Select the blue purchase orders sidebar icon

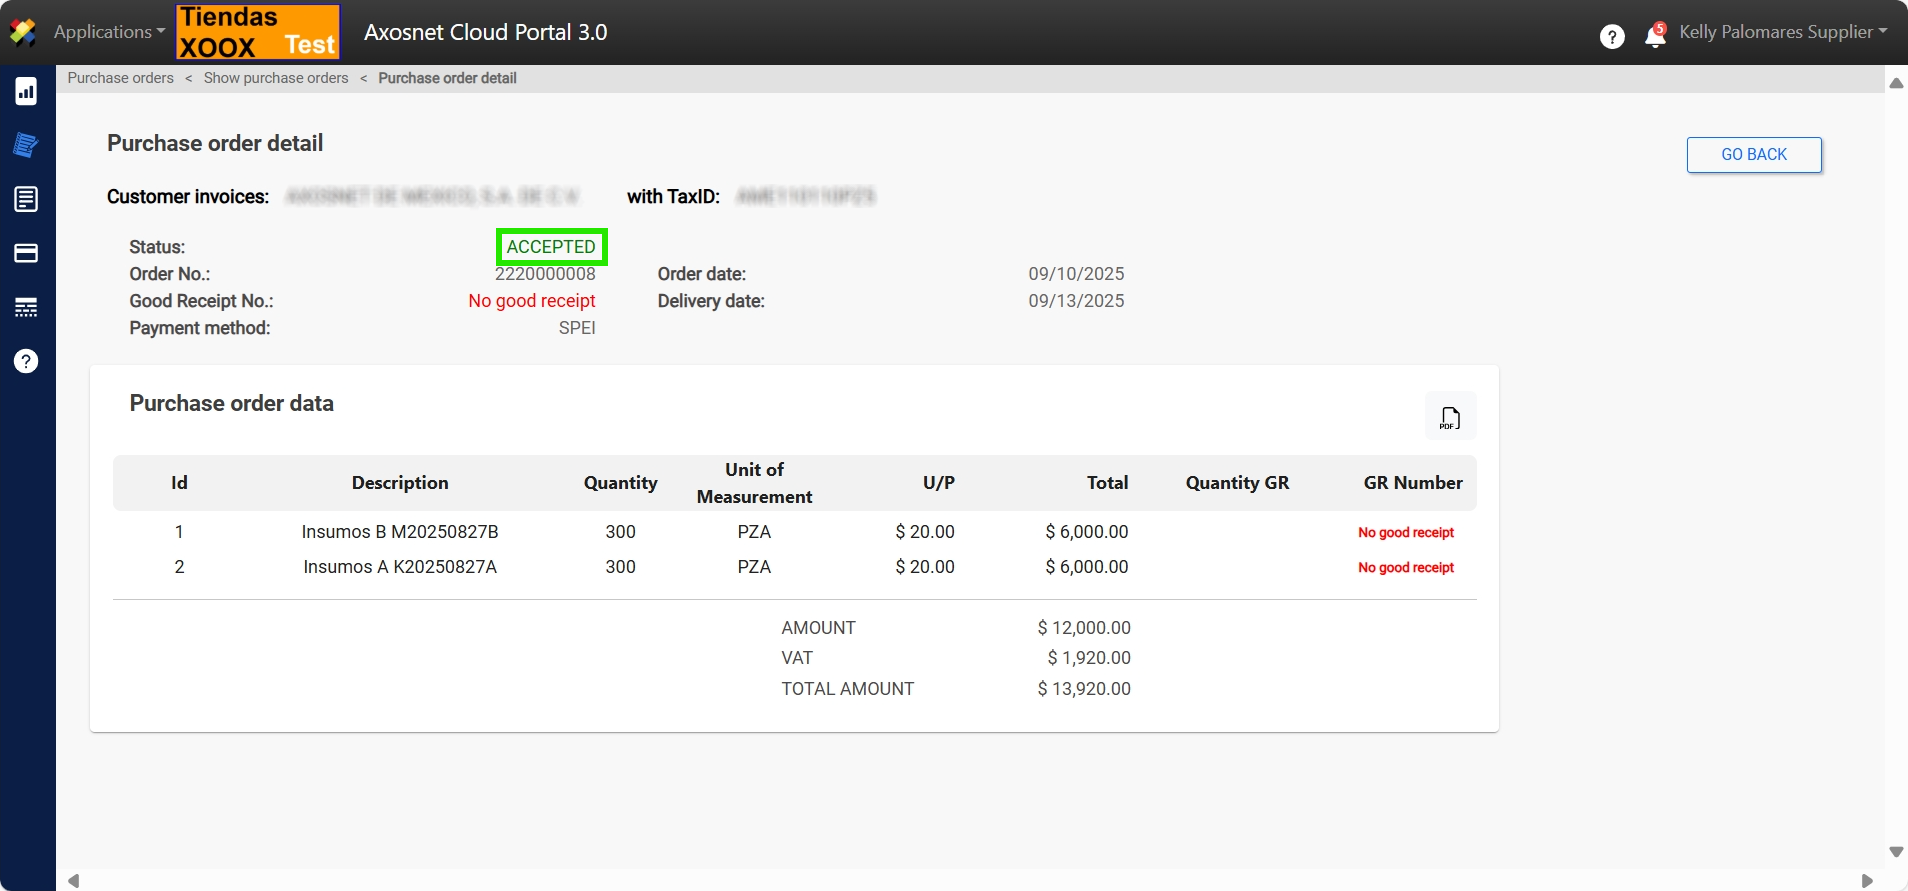tap(26, 145)
